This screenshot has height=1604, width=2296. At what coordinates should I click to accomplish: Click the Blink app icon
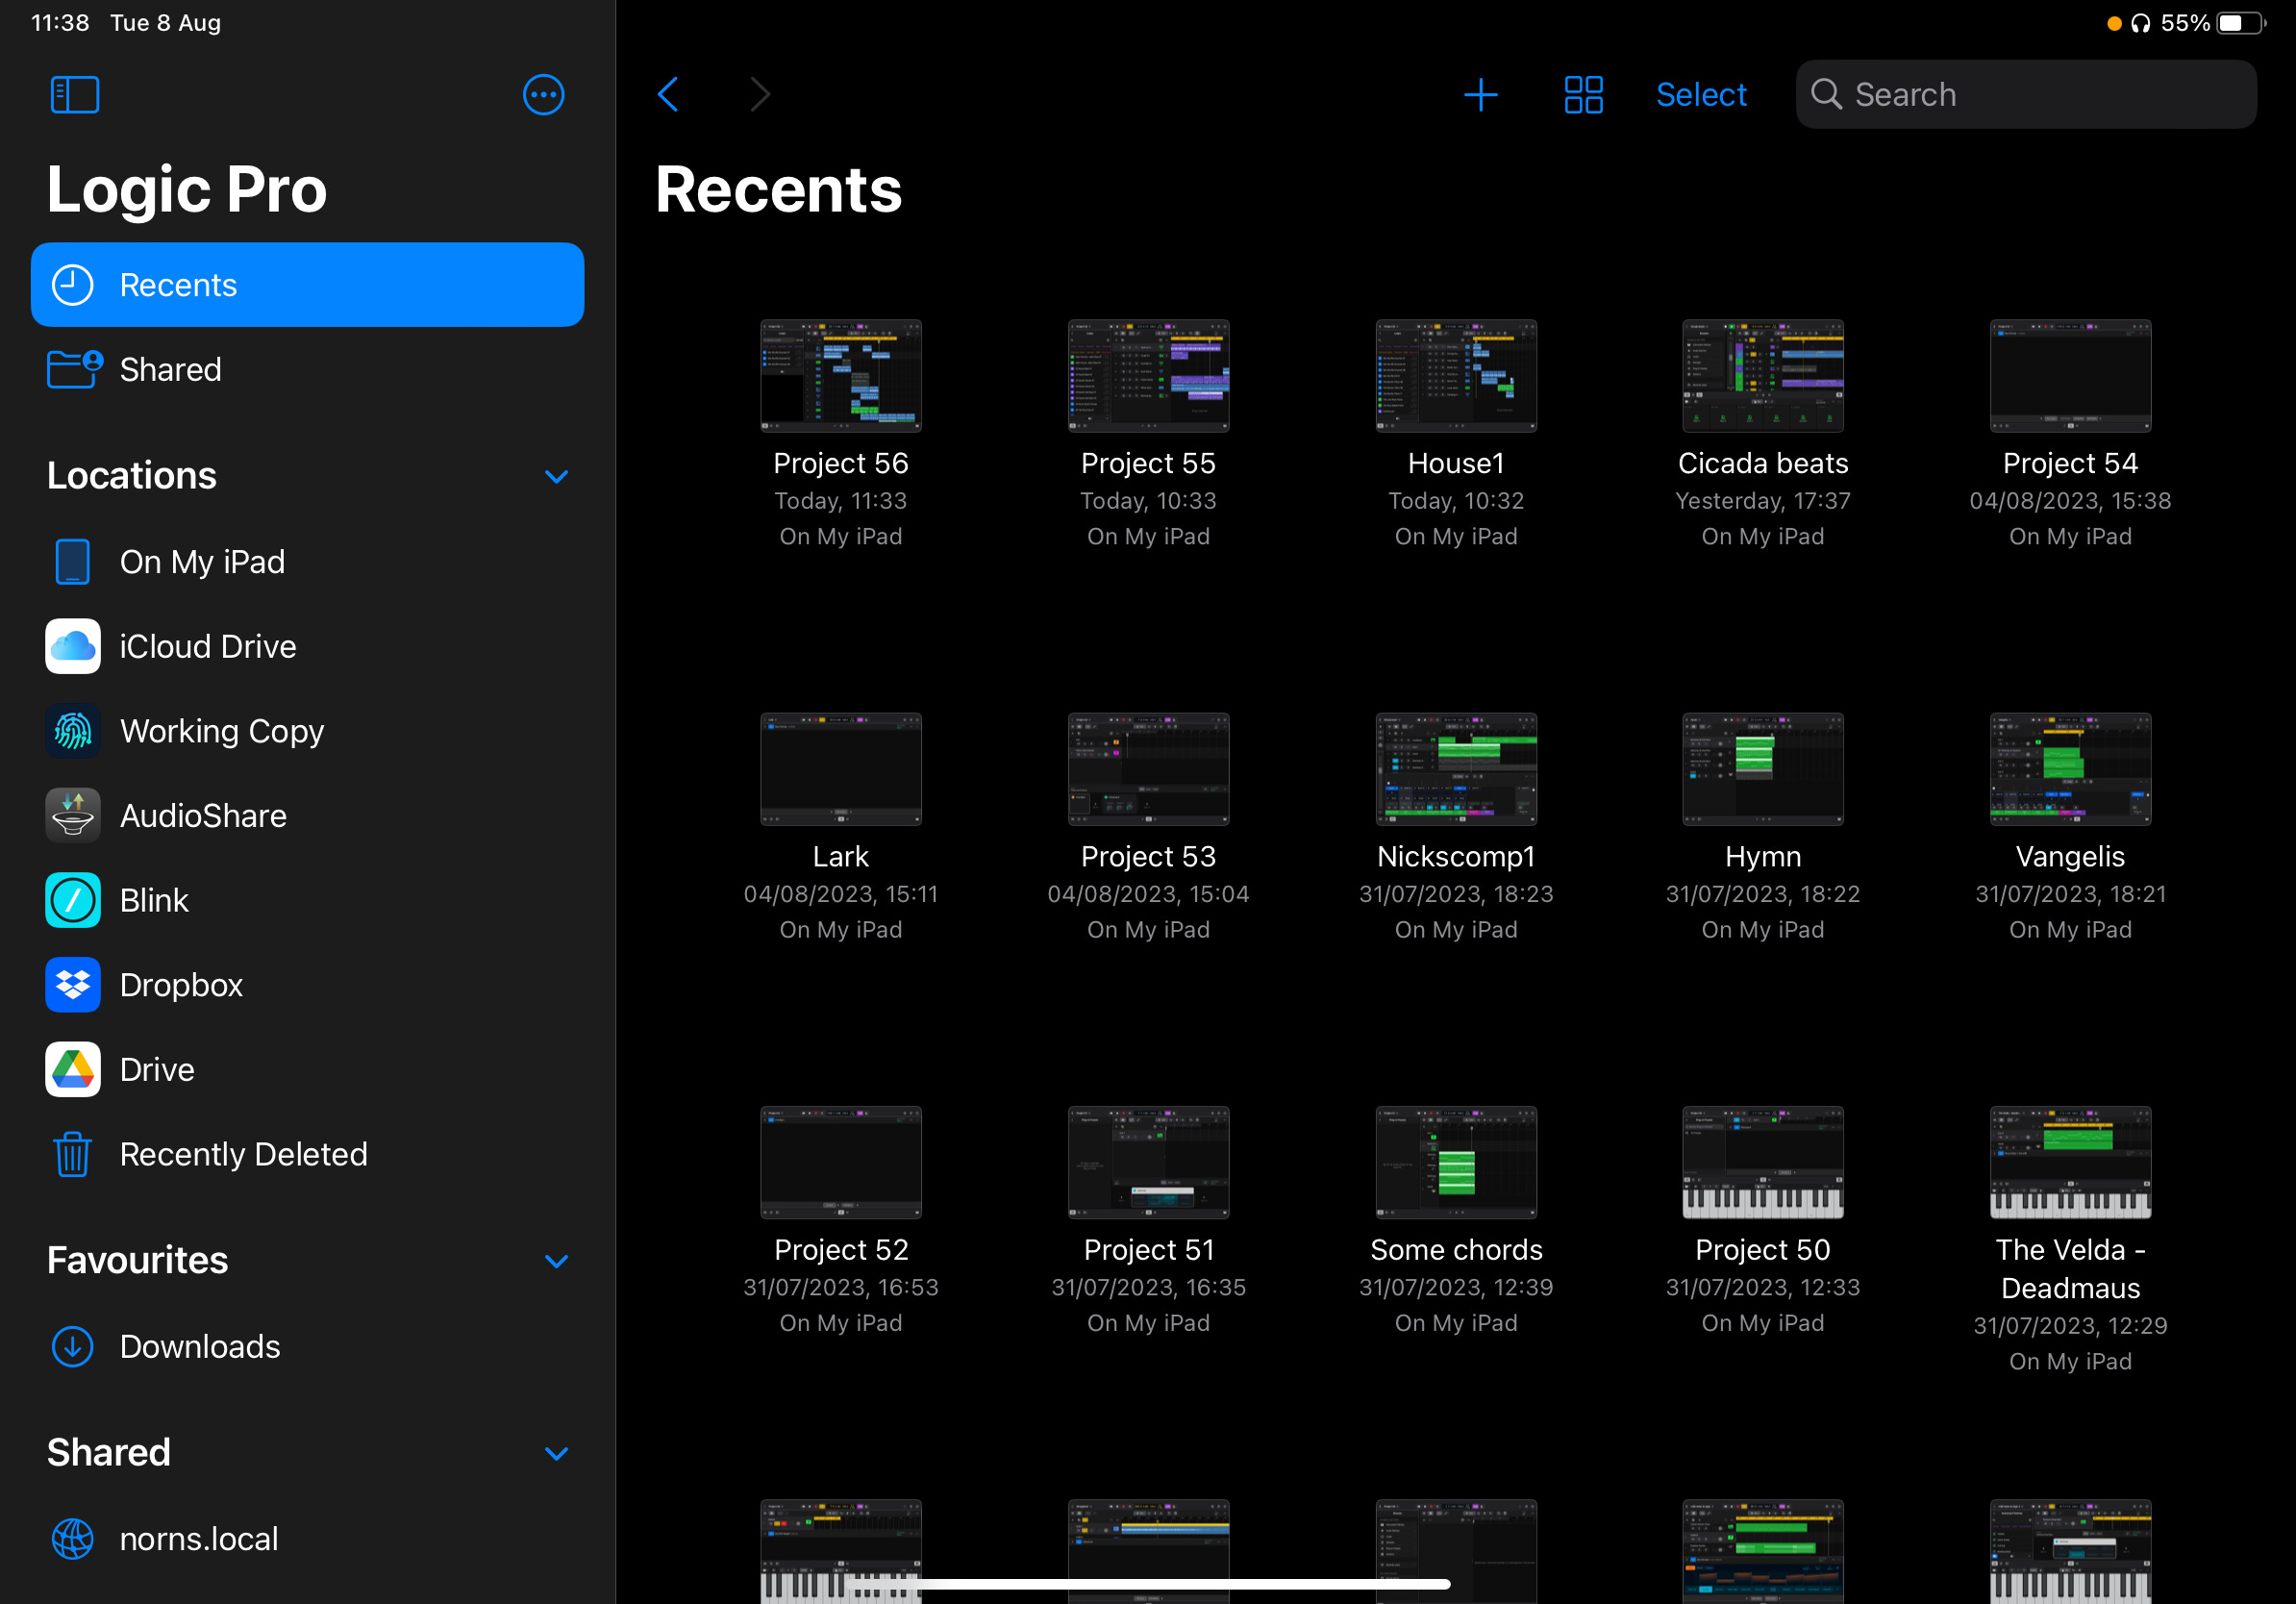tap(73, 900)
